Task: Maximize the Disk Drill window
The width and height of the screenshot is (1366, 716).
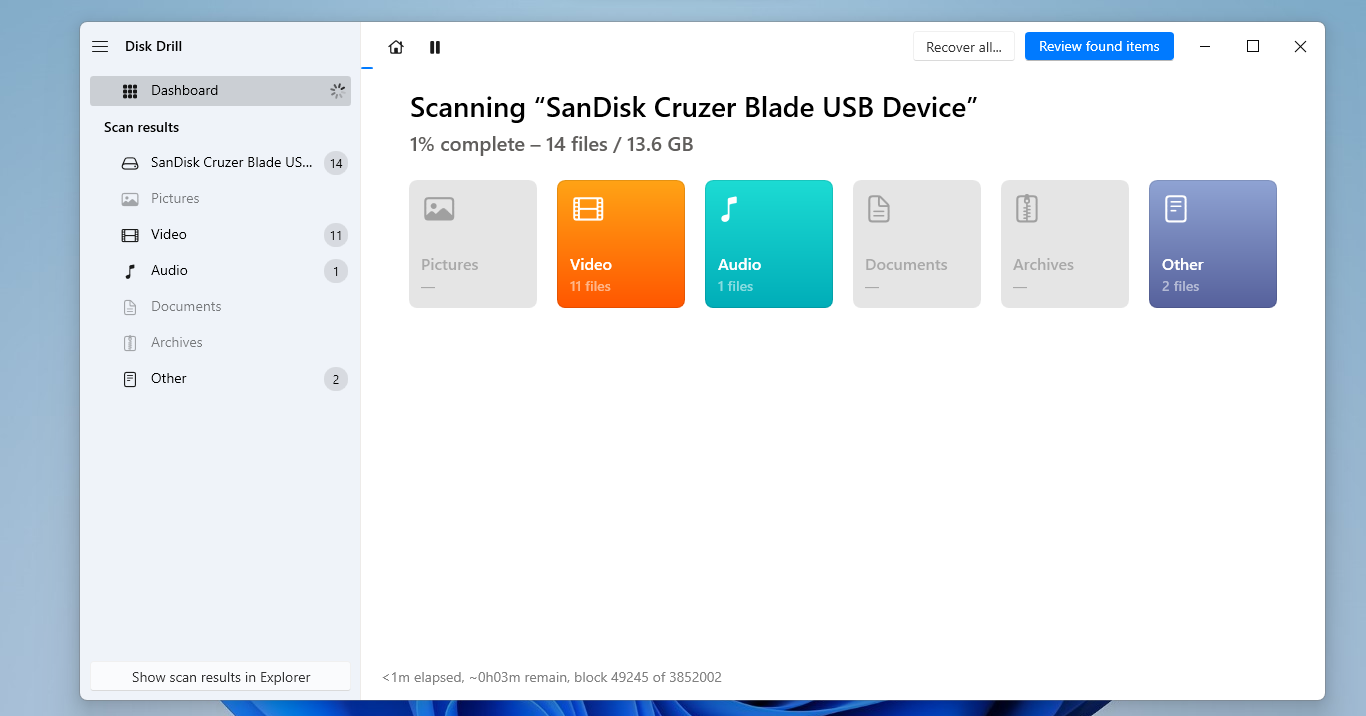Action: point(1253,46)
